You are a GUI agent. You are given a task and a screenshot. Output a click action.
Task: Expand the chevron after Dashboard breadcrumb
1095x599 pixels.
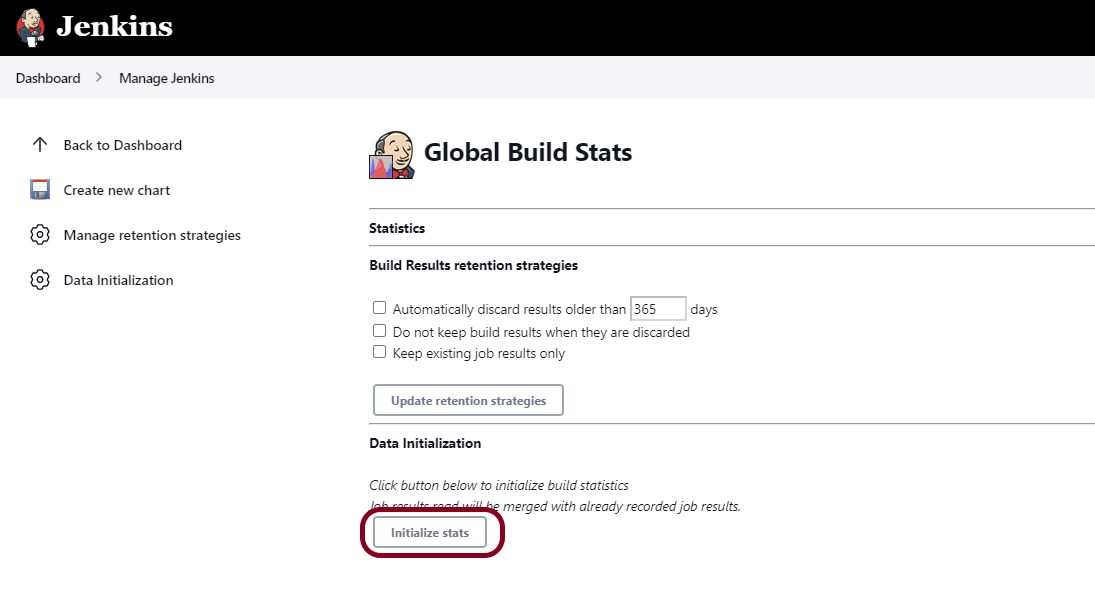coord(99,78)
